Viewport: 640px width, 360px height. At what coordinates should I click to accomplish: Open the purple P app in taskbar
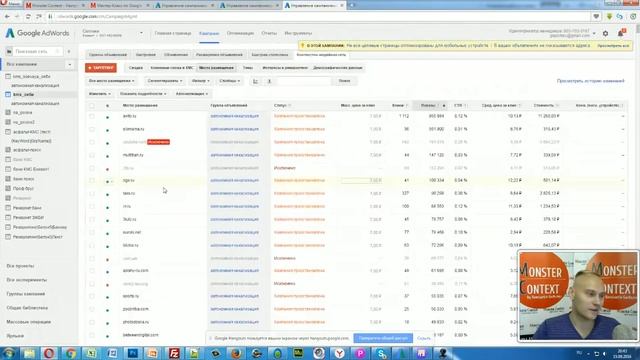click(x=360, y=353)
